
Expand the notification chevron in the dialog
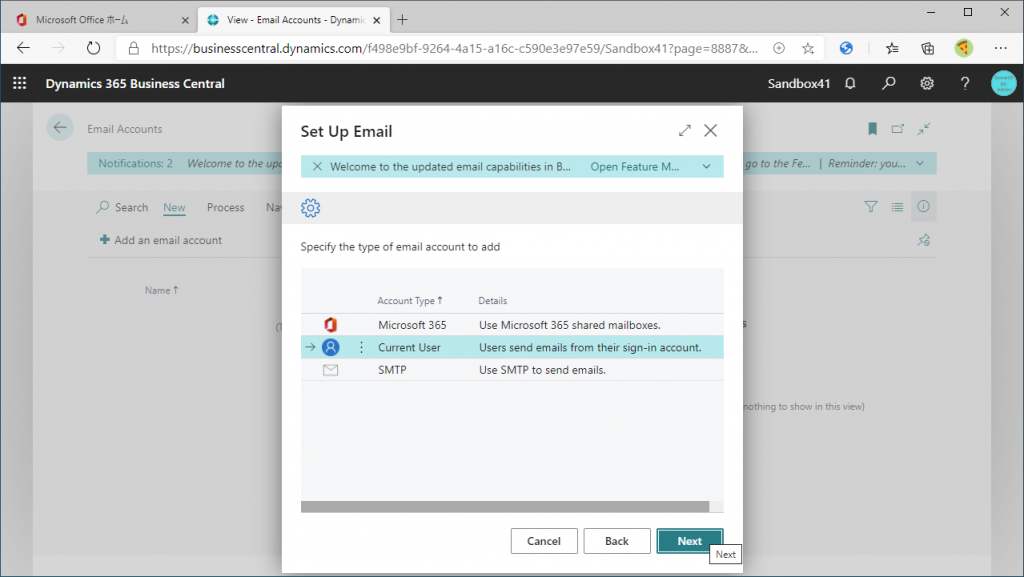[707, 166]
